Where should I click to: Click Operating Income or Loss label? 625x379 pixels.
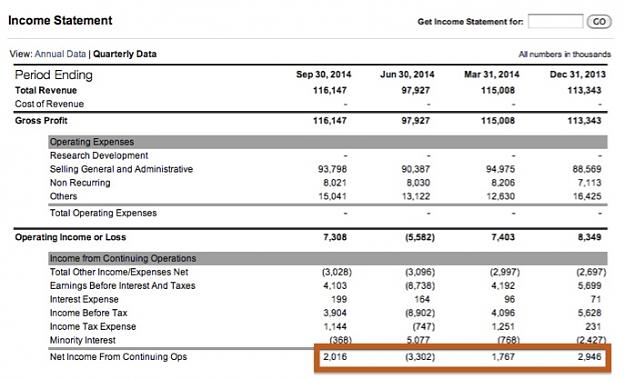point(70,237)
